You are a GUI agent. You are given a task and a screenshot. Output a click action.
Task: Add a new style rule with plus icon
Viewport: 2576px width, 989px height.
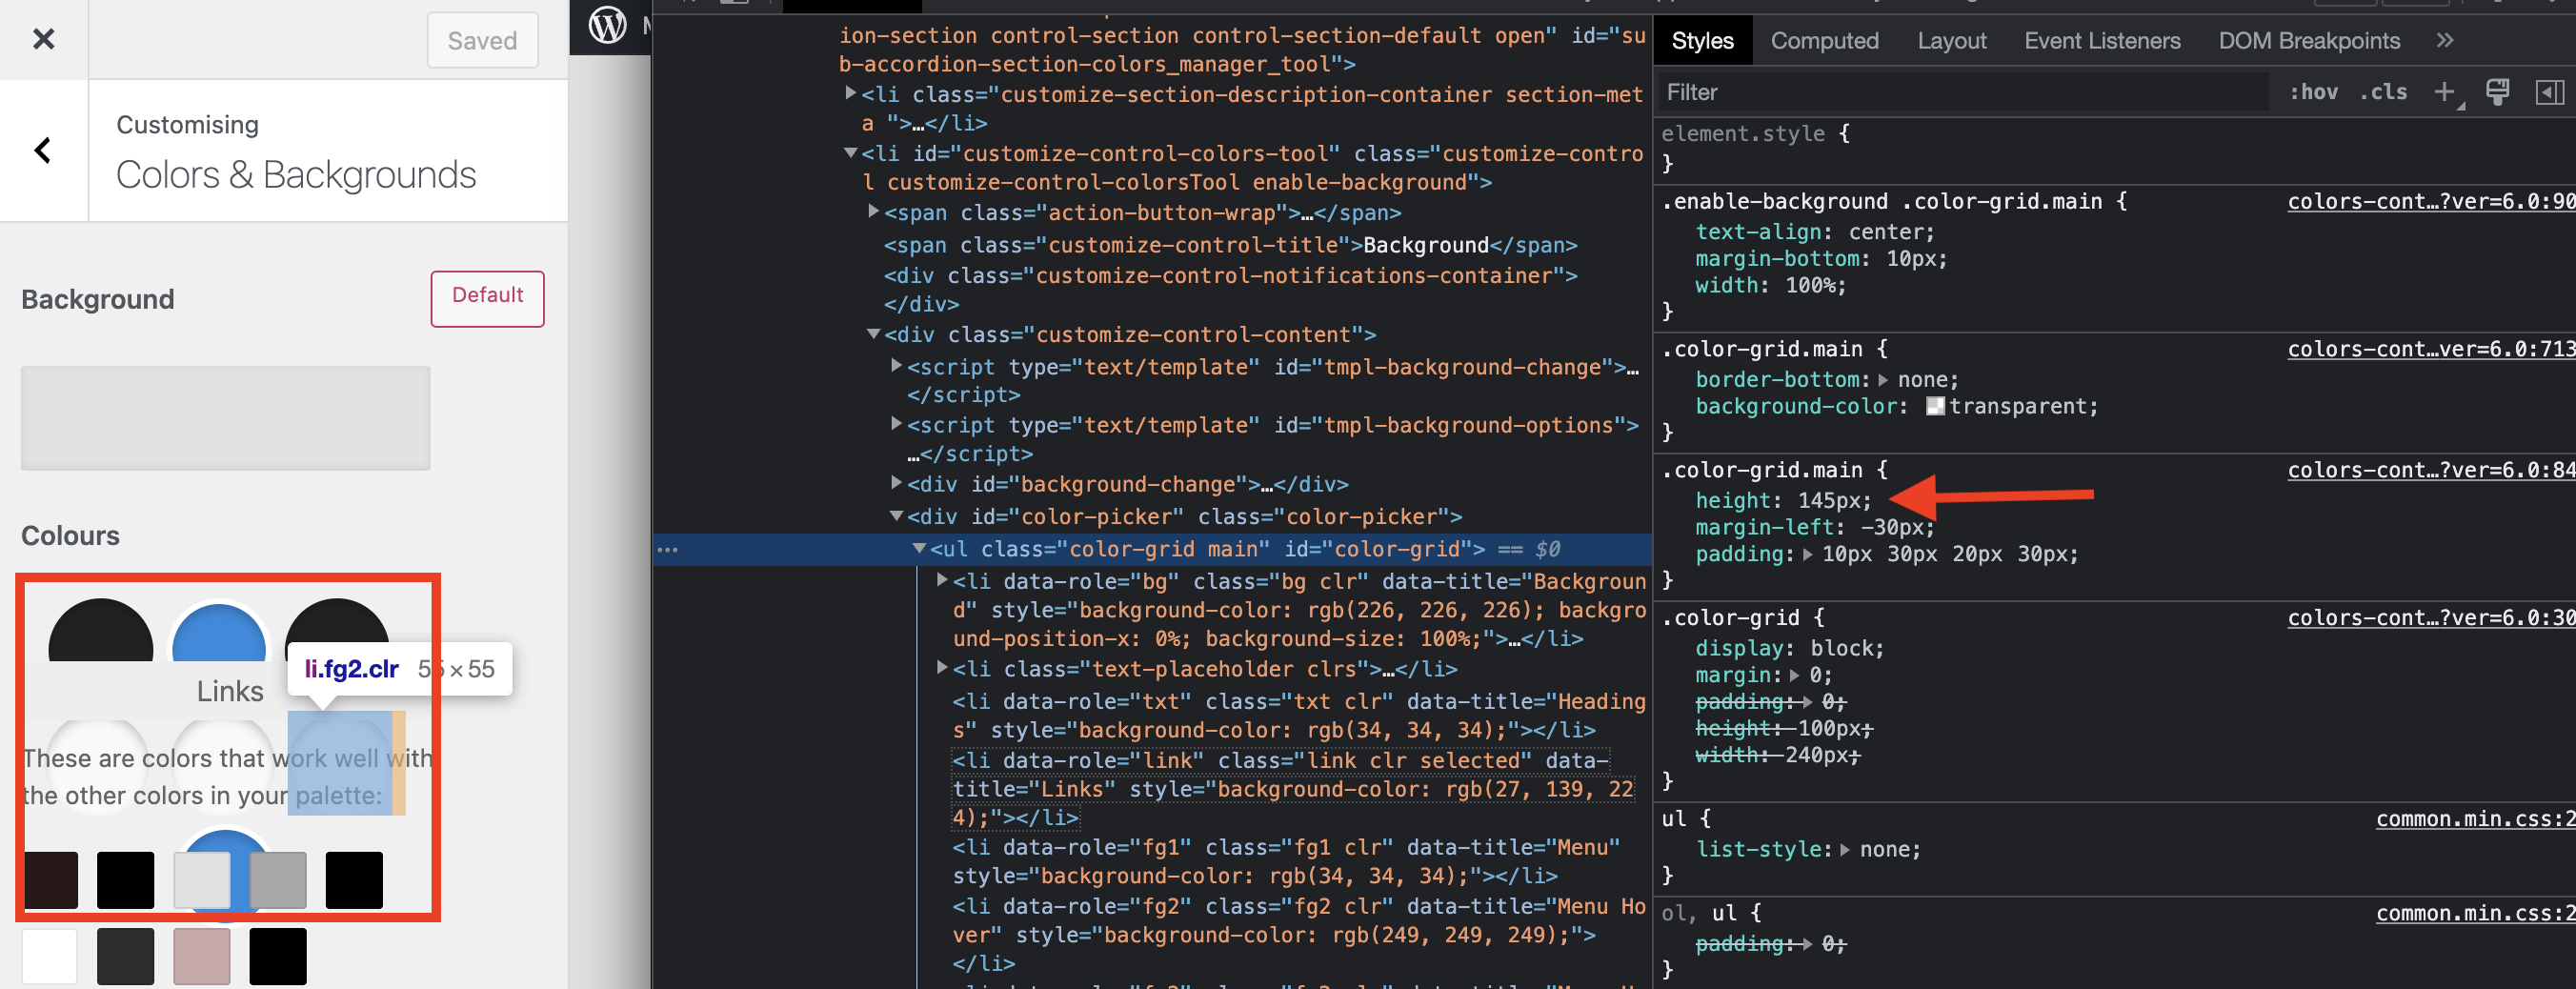tap(2444, 92)
